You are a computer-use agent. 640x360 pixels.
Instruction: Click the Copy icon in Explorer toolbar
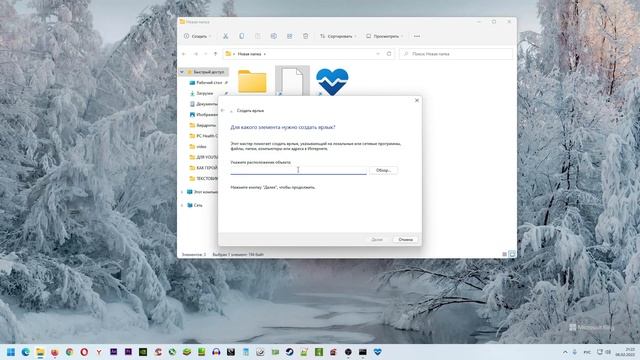click(x=242, y=36)
